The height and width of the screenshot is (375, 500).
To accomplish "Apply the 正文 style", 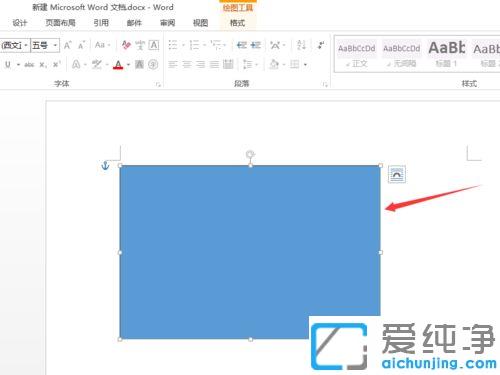I will pyautogui.click(x=357, y=55).
